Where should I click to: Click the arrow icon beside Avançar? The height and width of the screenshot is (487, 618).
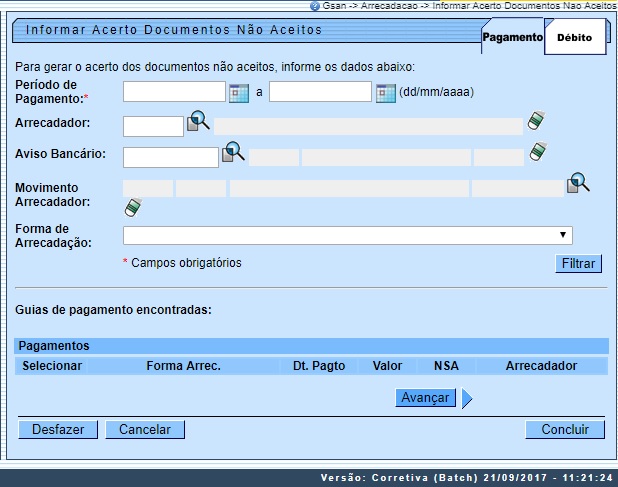click(467, 399)
